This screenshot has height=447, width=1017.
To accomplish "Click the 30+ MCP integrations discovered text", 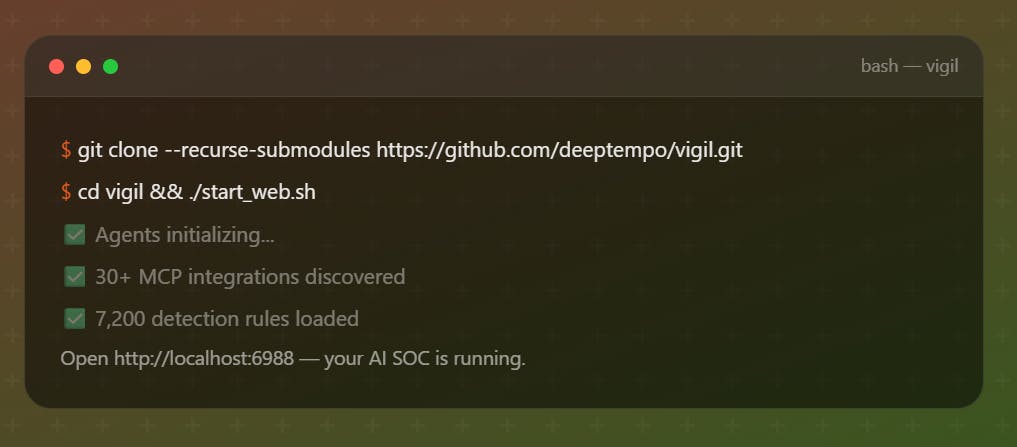I will point(250,277).
